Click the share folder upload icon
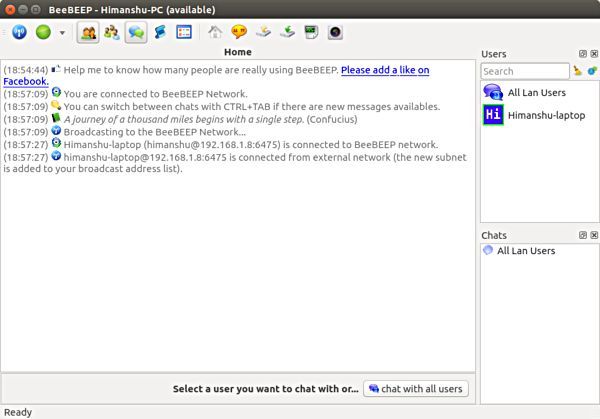Viewport: 600px width, 419px height. pos(263,32)
